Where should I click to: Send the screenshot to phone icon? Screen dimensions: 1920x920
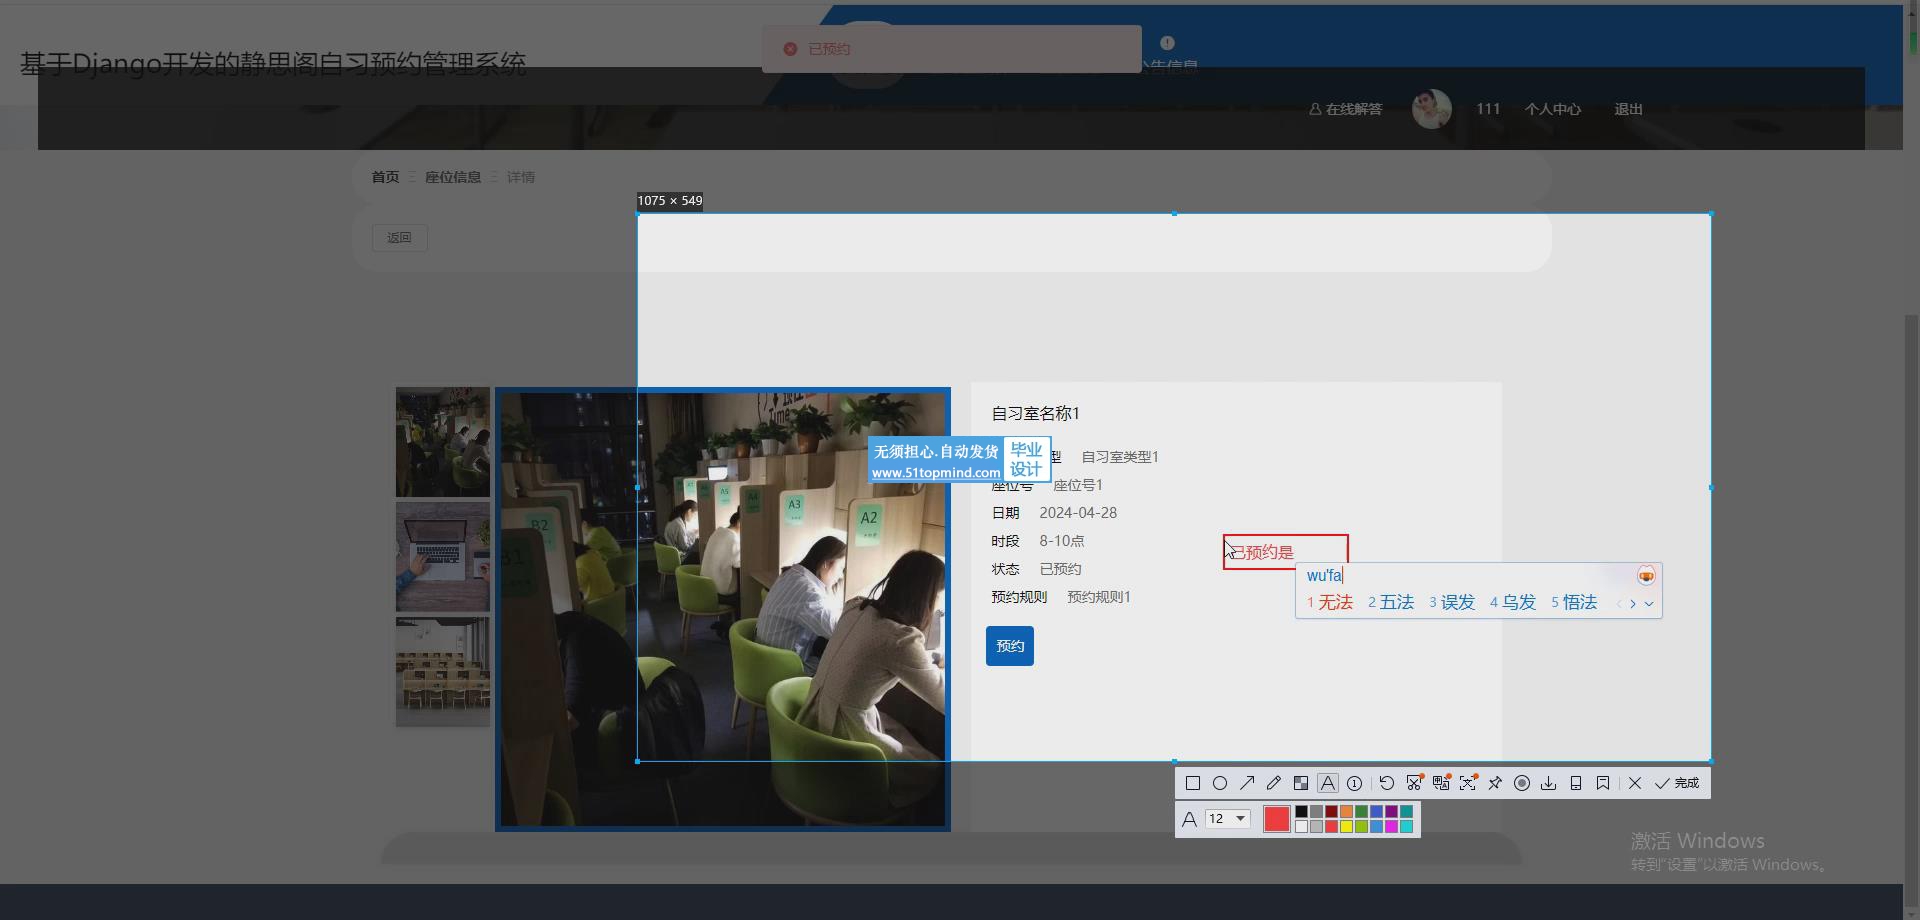click(1576, 783)
